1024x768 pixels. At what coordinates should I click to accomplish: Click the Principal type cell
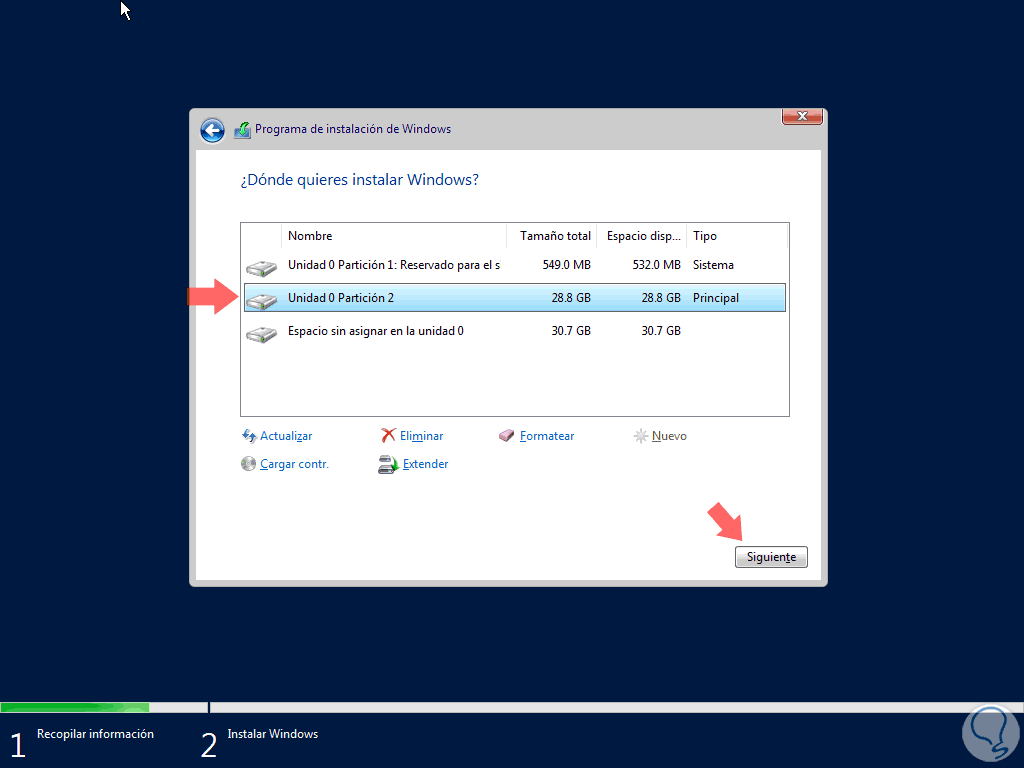pos(716,298)
